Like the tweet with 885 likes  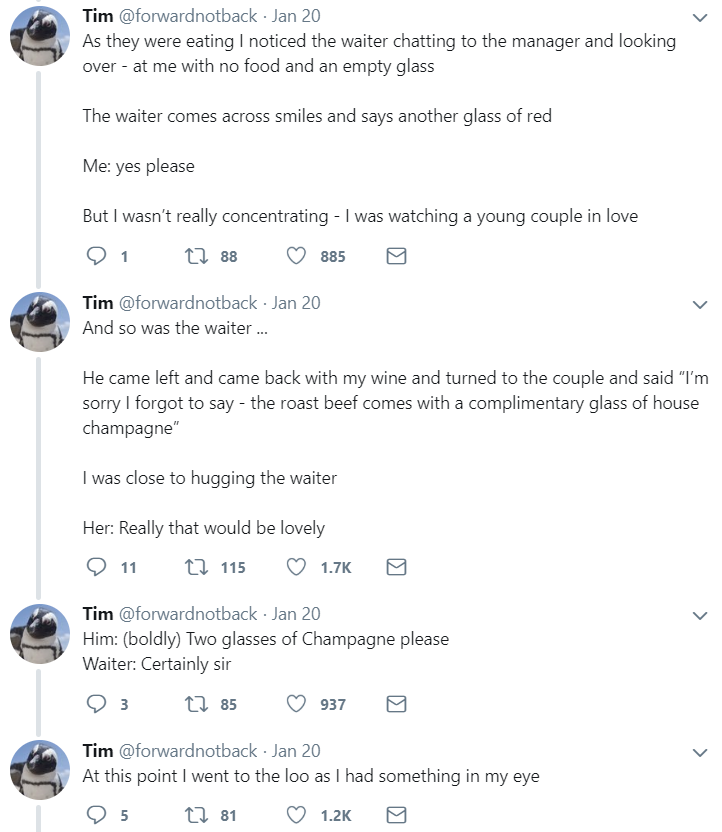pos(296,256)
